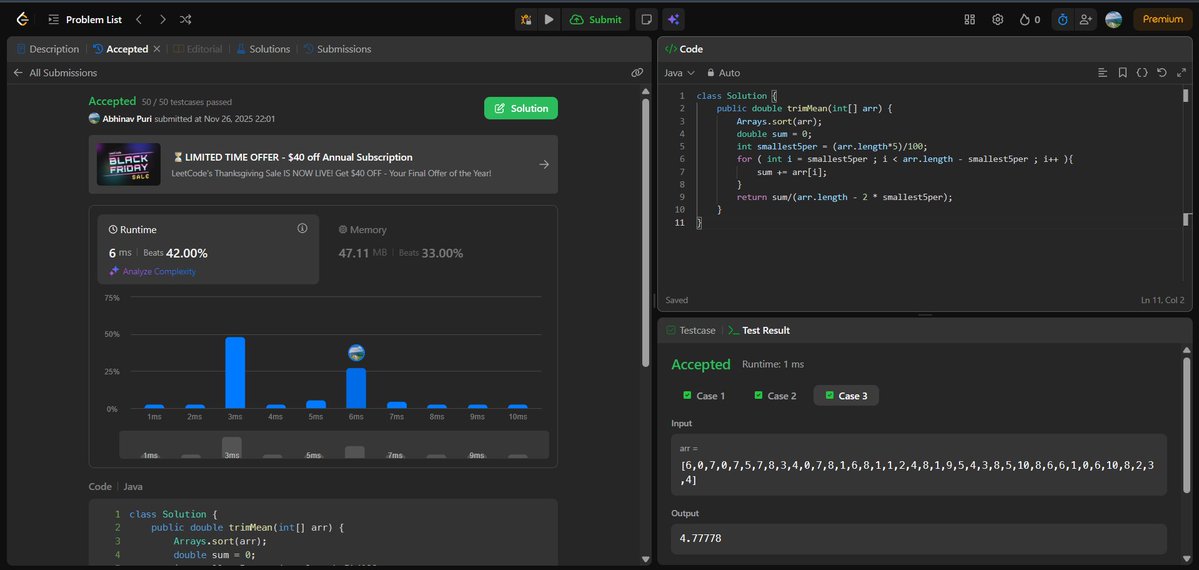This screenshot has height=570, width=1199.
Task: Toggle the Auto lock setting
Action: [723, 73]
